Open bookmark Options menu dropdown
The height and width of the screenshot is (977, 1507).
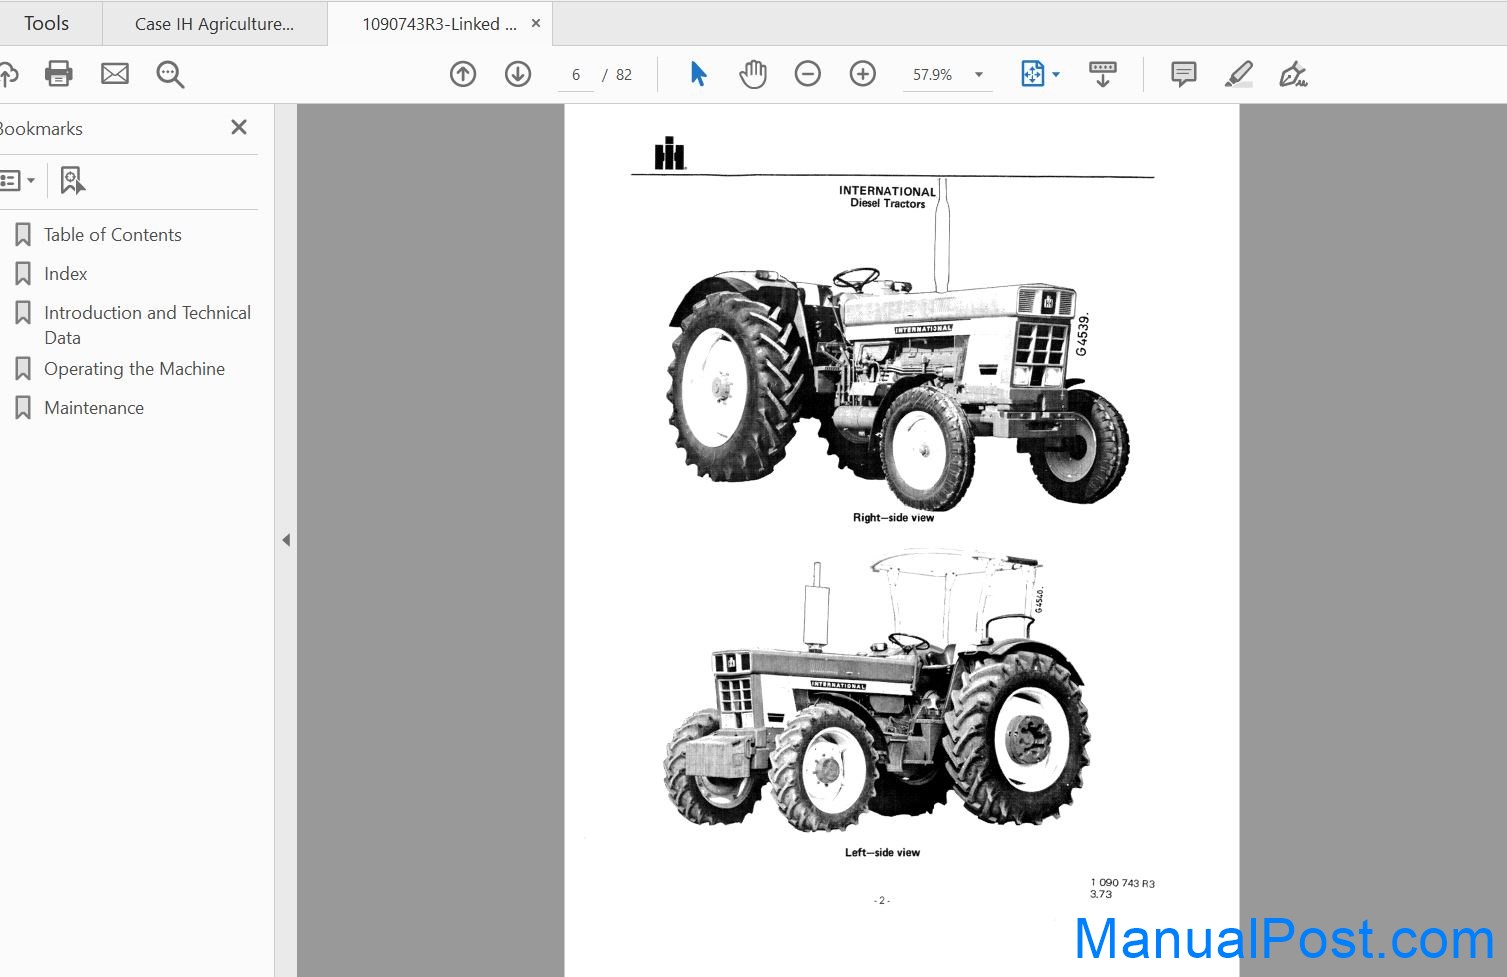[17, 181]
